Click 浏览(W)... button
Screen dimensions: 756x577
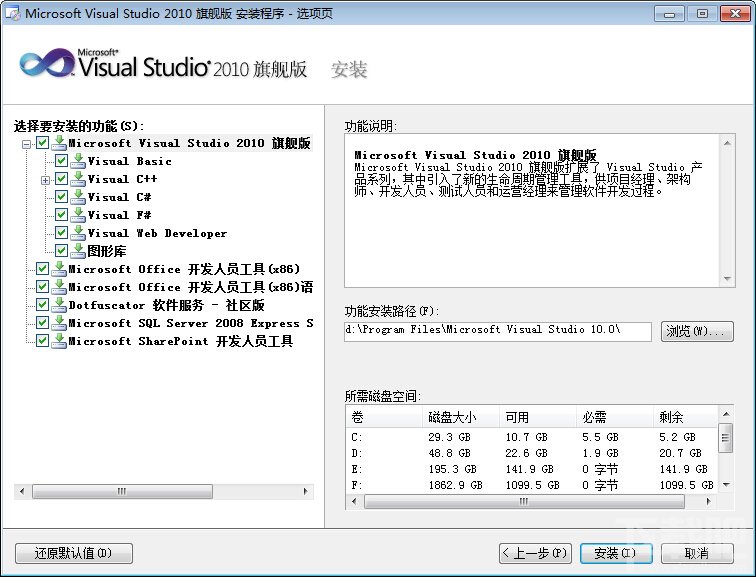click(697, 332)
